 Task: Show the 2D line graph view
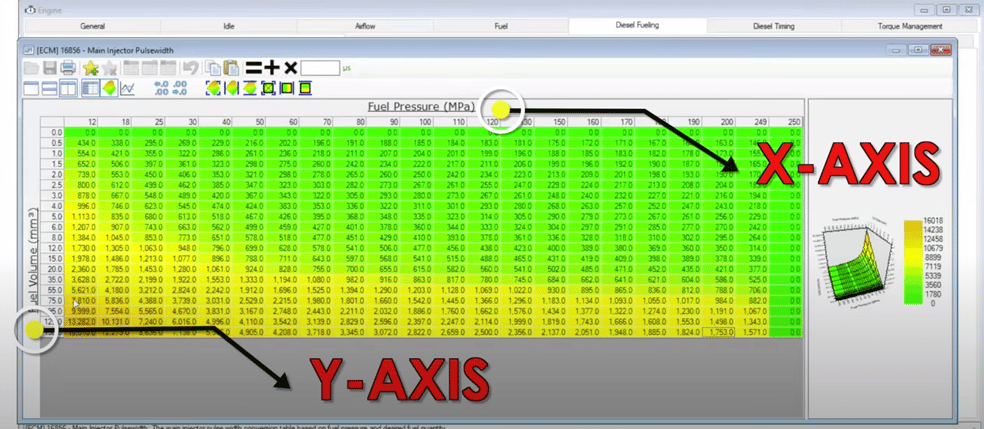127,88
